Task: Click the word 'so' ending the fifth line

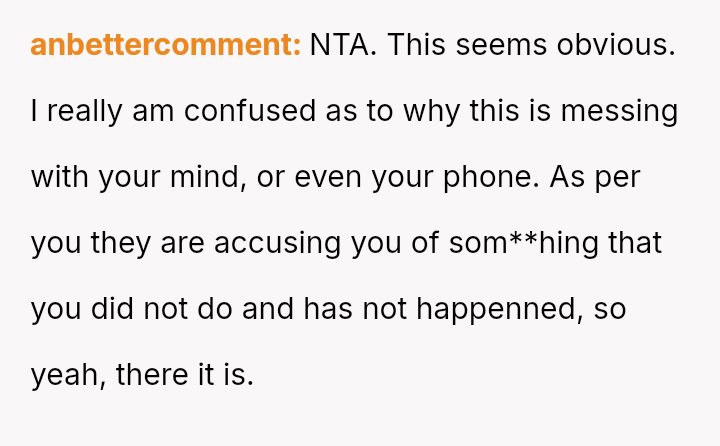Action: coord(610,309)
